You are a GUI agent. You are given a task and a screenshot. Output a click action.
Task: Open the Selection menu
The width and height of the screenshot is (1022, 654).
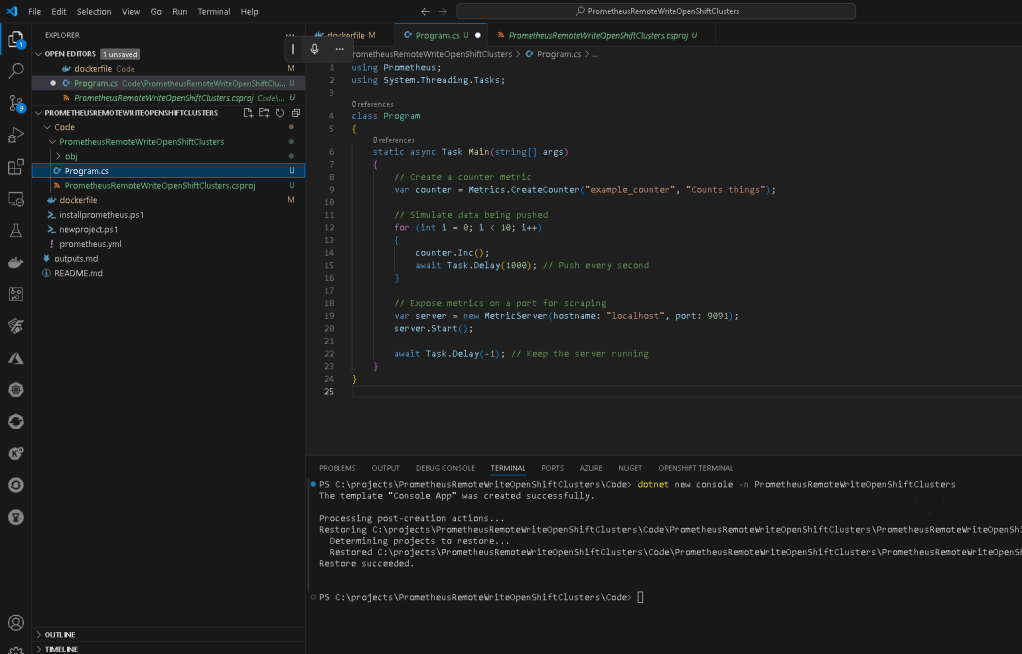[94, 12]
